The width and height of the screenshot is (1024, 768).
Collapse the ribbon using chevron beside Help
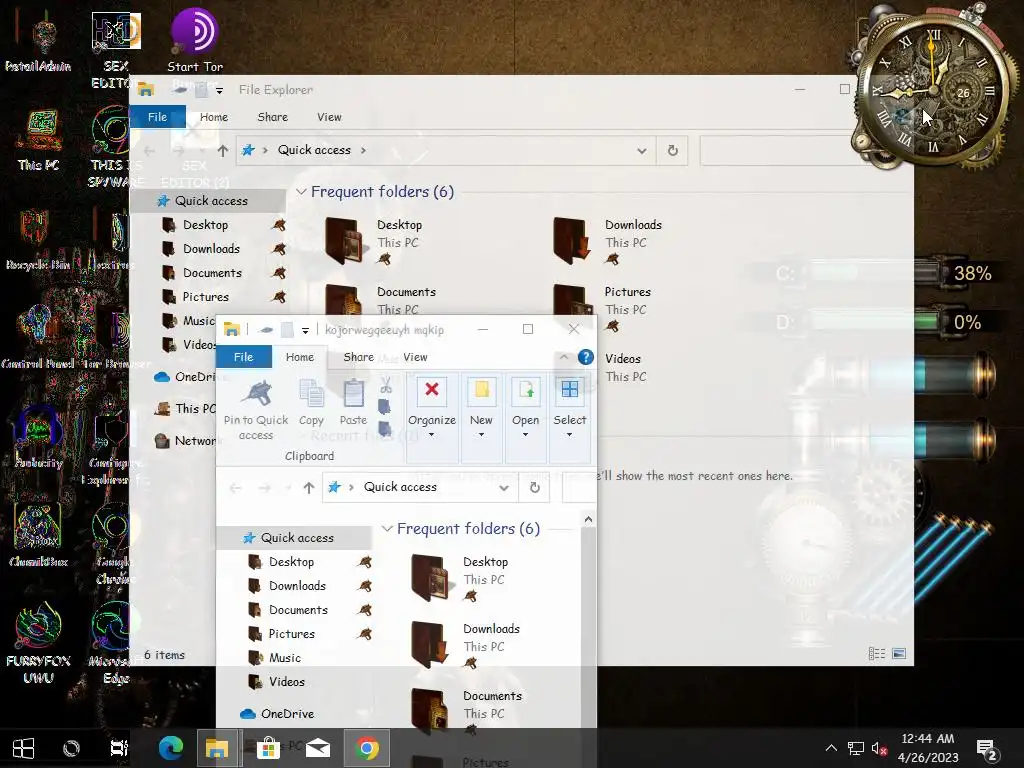[x=564, y=357]
